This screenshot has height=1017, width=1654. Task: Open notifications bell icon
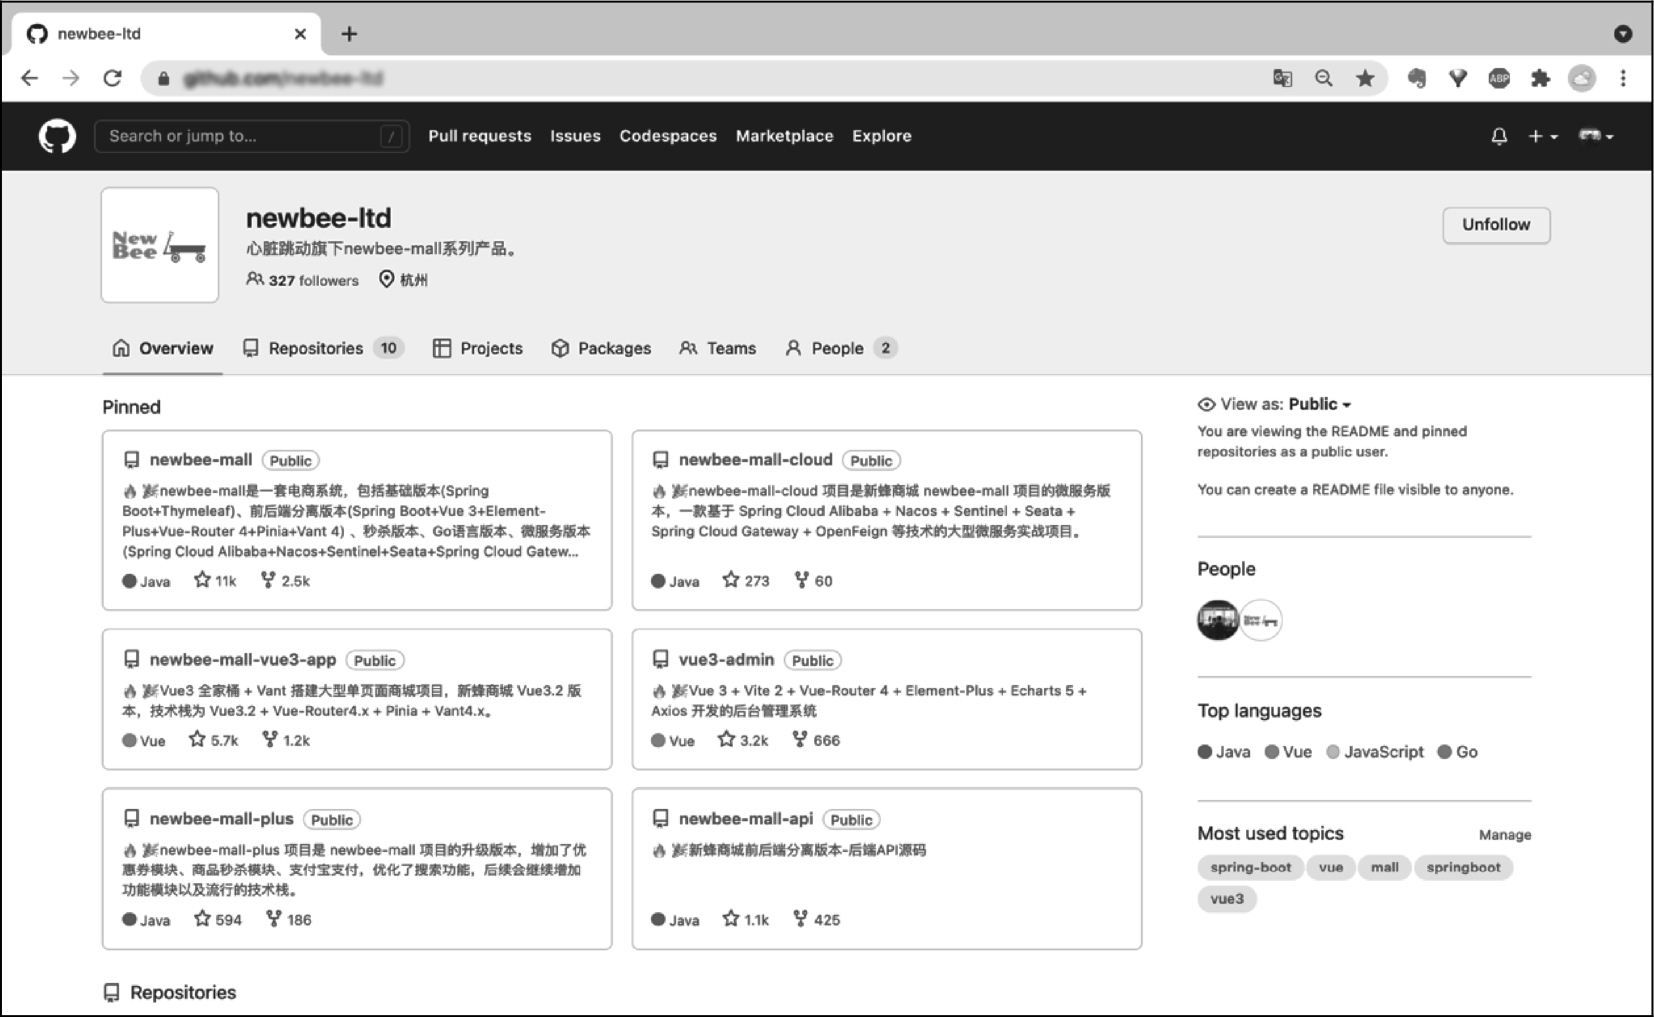(1498, 136)
